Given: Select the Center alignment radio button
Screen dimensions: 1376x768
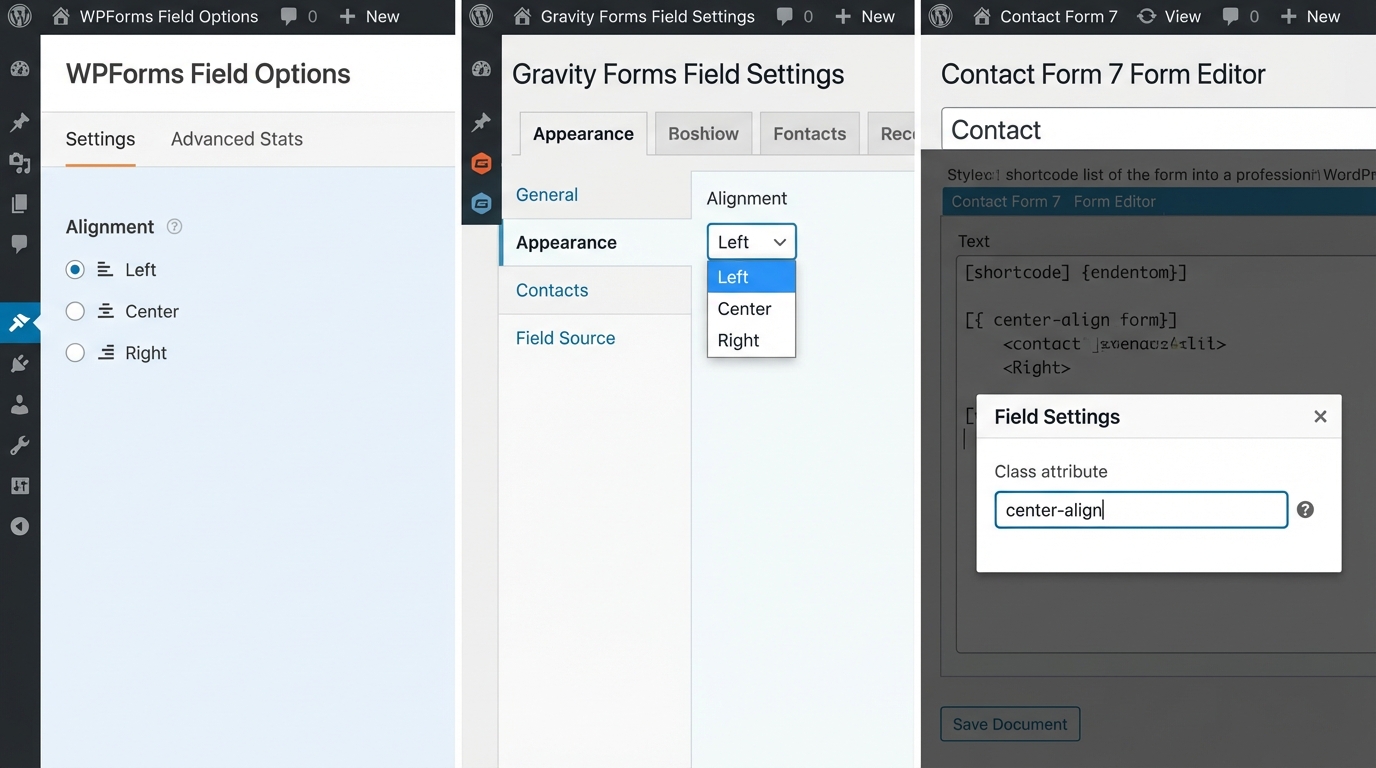Looking at the screenshot, I should point(75,311).
